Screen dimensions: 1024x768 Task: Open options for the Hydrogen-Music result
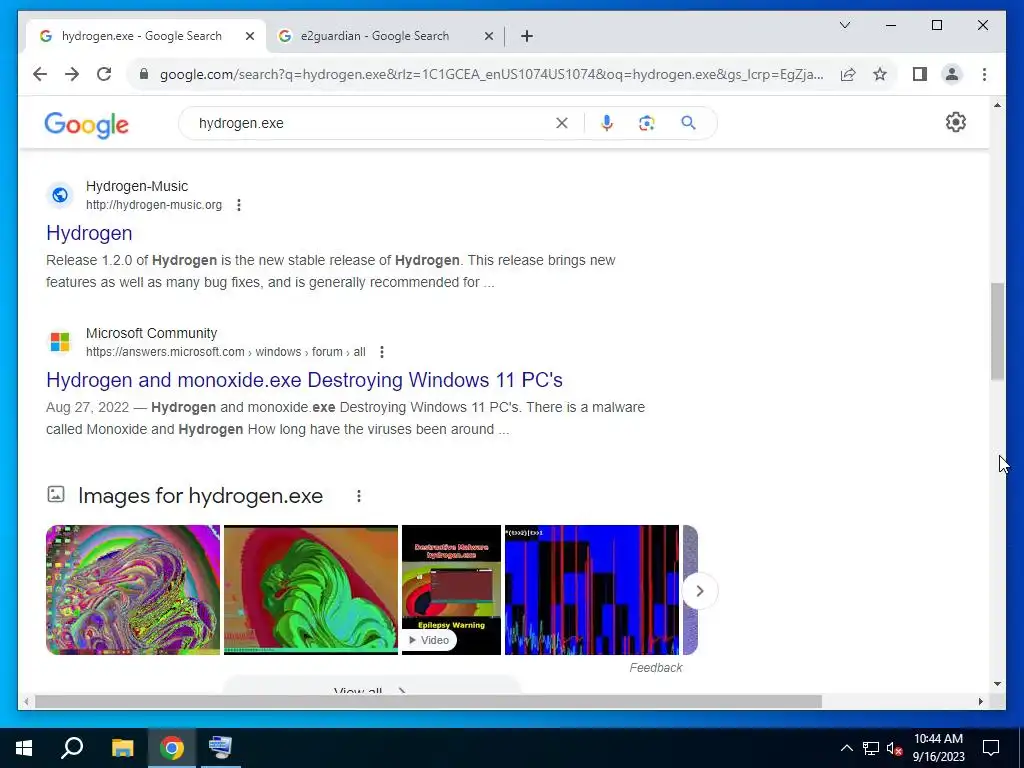239,205
